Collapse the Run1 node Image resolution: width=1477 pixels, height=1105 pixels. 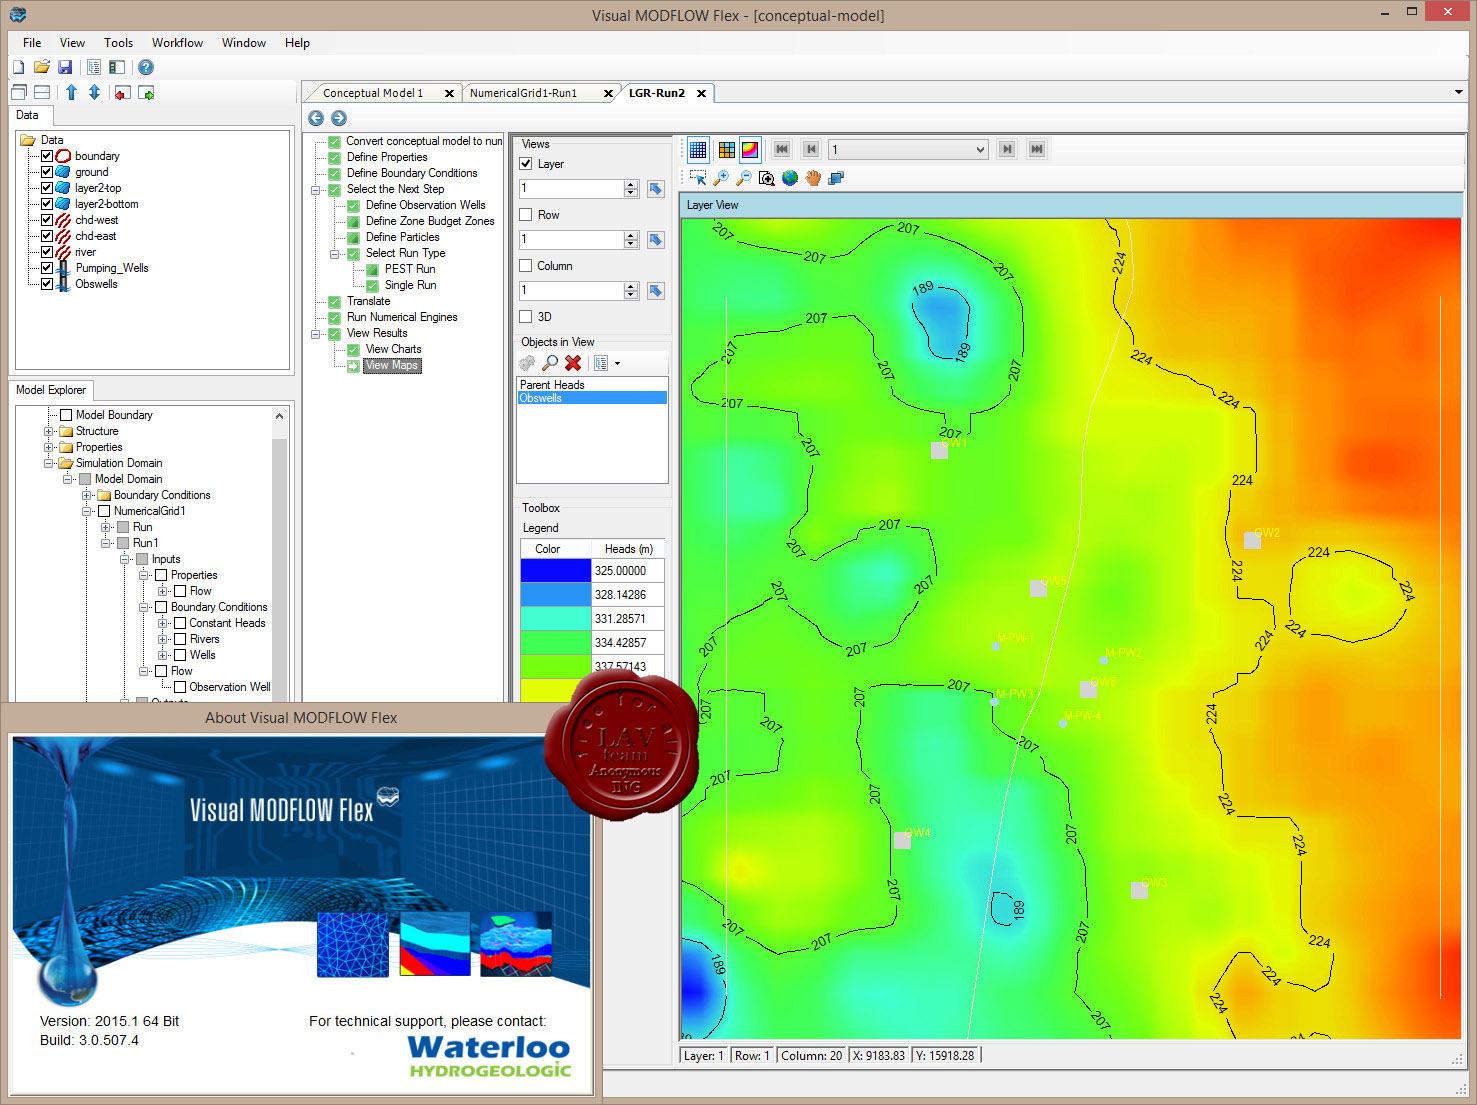coord(106,543)
